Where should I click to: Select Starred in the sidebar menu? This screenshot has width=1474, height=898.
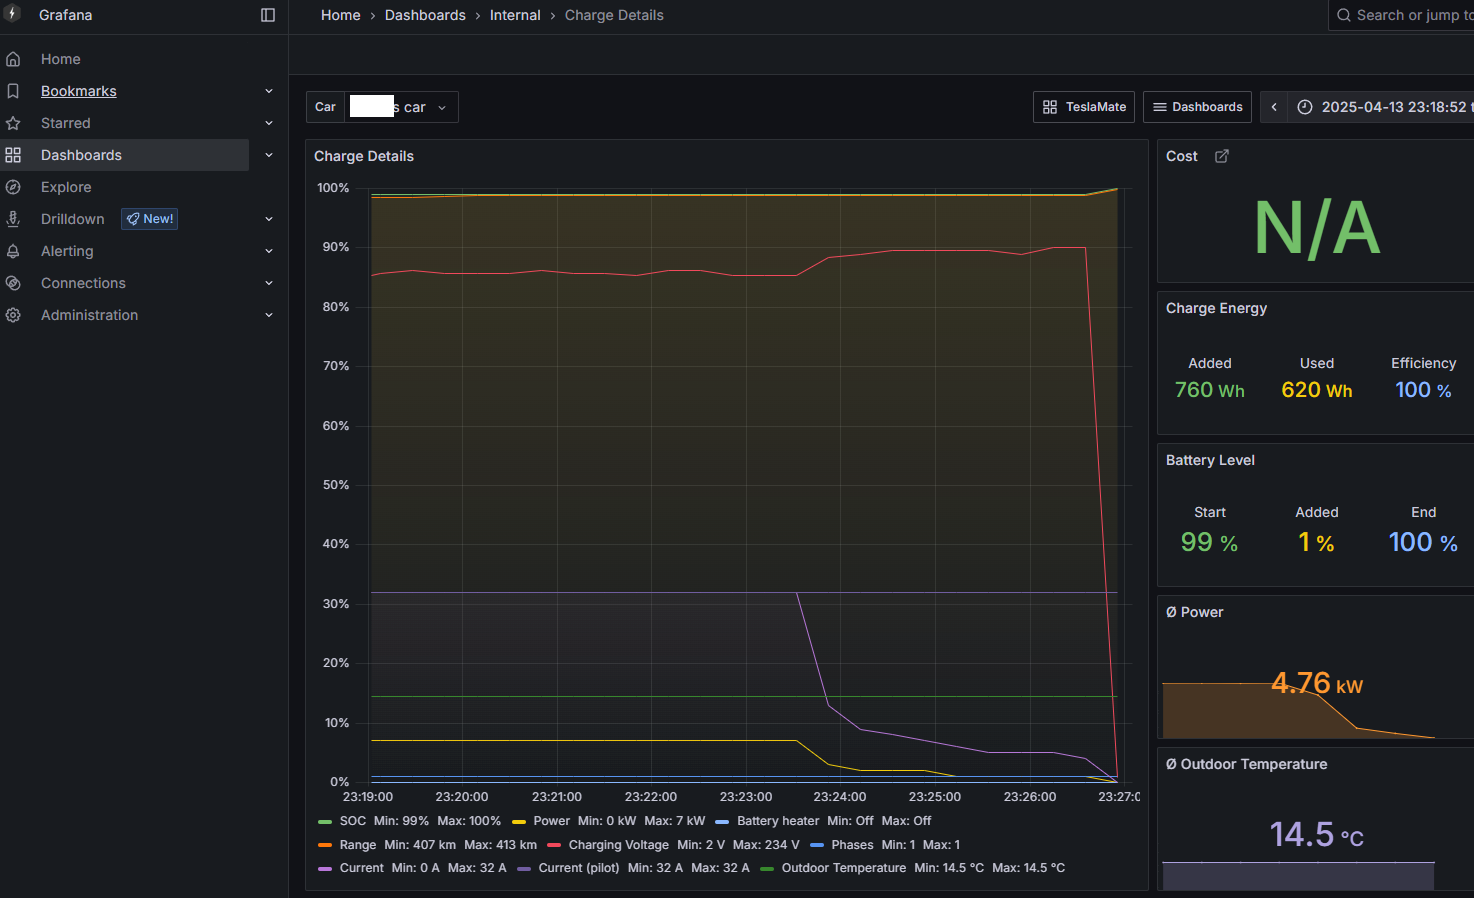pyautogui.click(x=65, y=123)
